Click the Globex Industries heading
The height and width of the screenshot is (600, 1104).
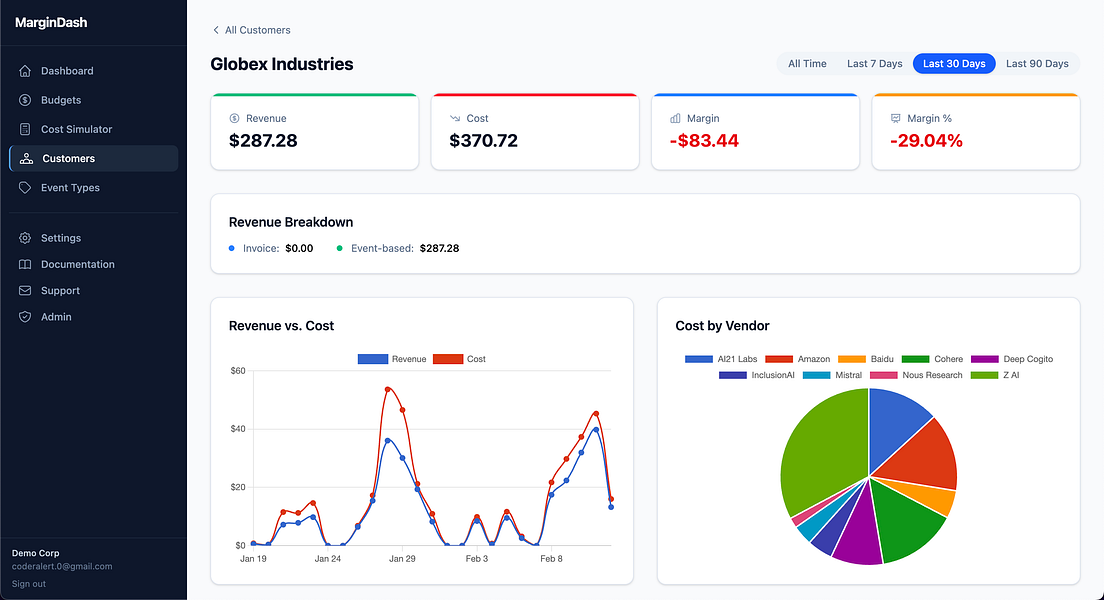click(282, 64)
